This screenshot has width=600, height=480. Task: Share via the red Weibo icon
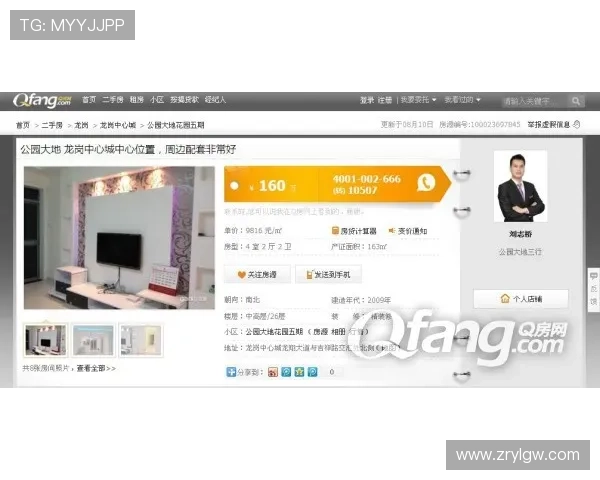coord(273,372)
